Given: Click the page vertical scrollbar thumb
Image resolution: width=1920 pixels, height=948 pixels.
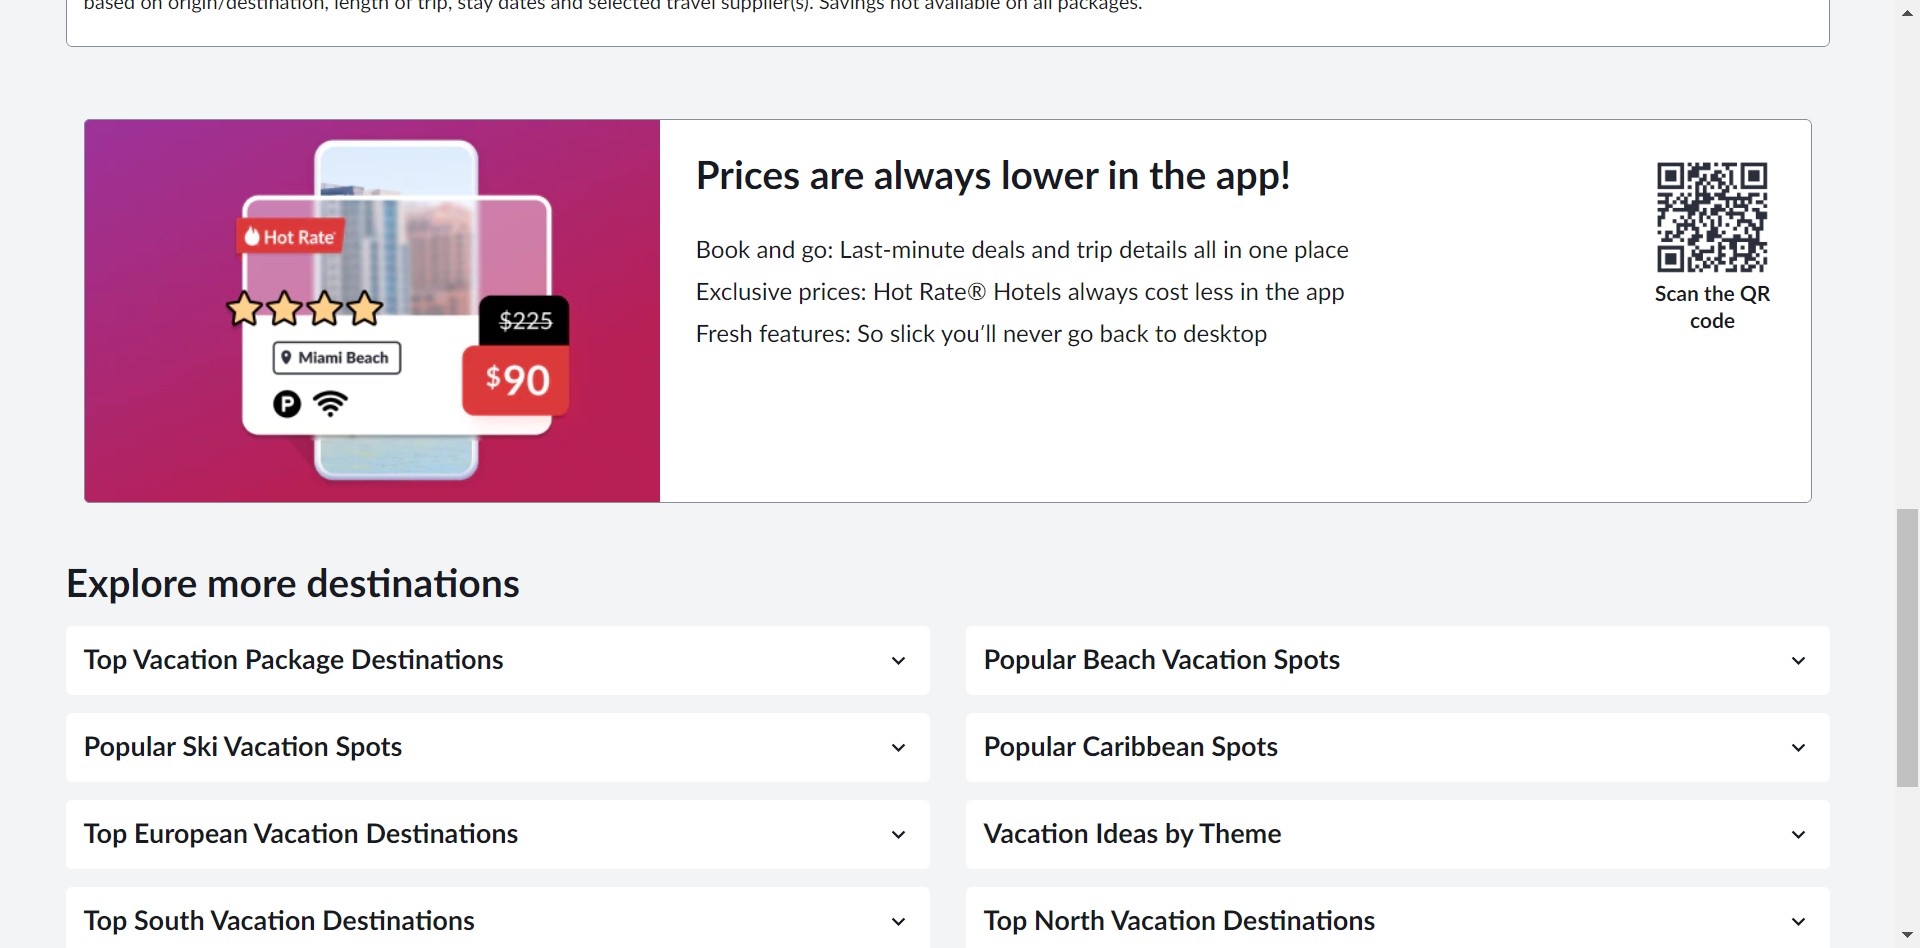Looking at the screenshot, I should click(x=1907, y=648).
